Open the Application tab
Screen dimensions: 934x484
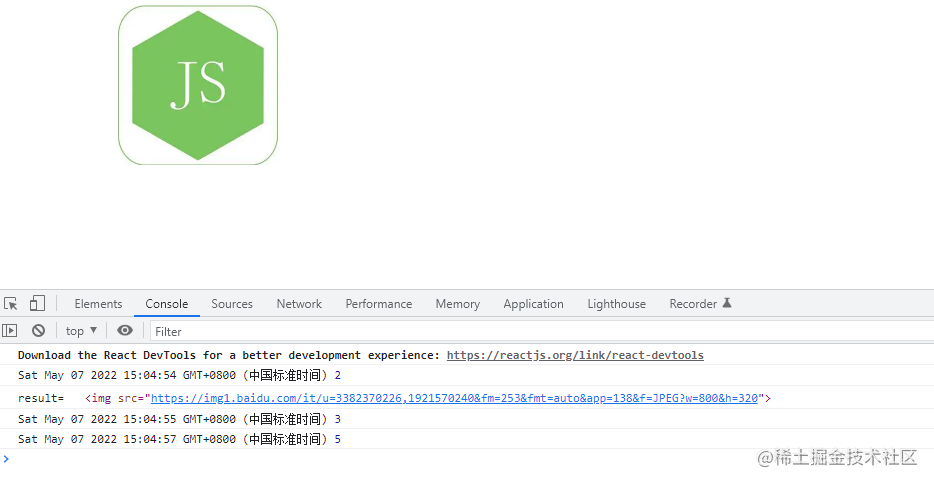point(533,304)
